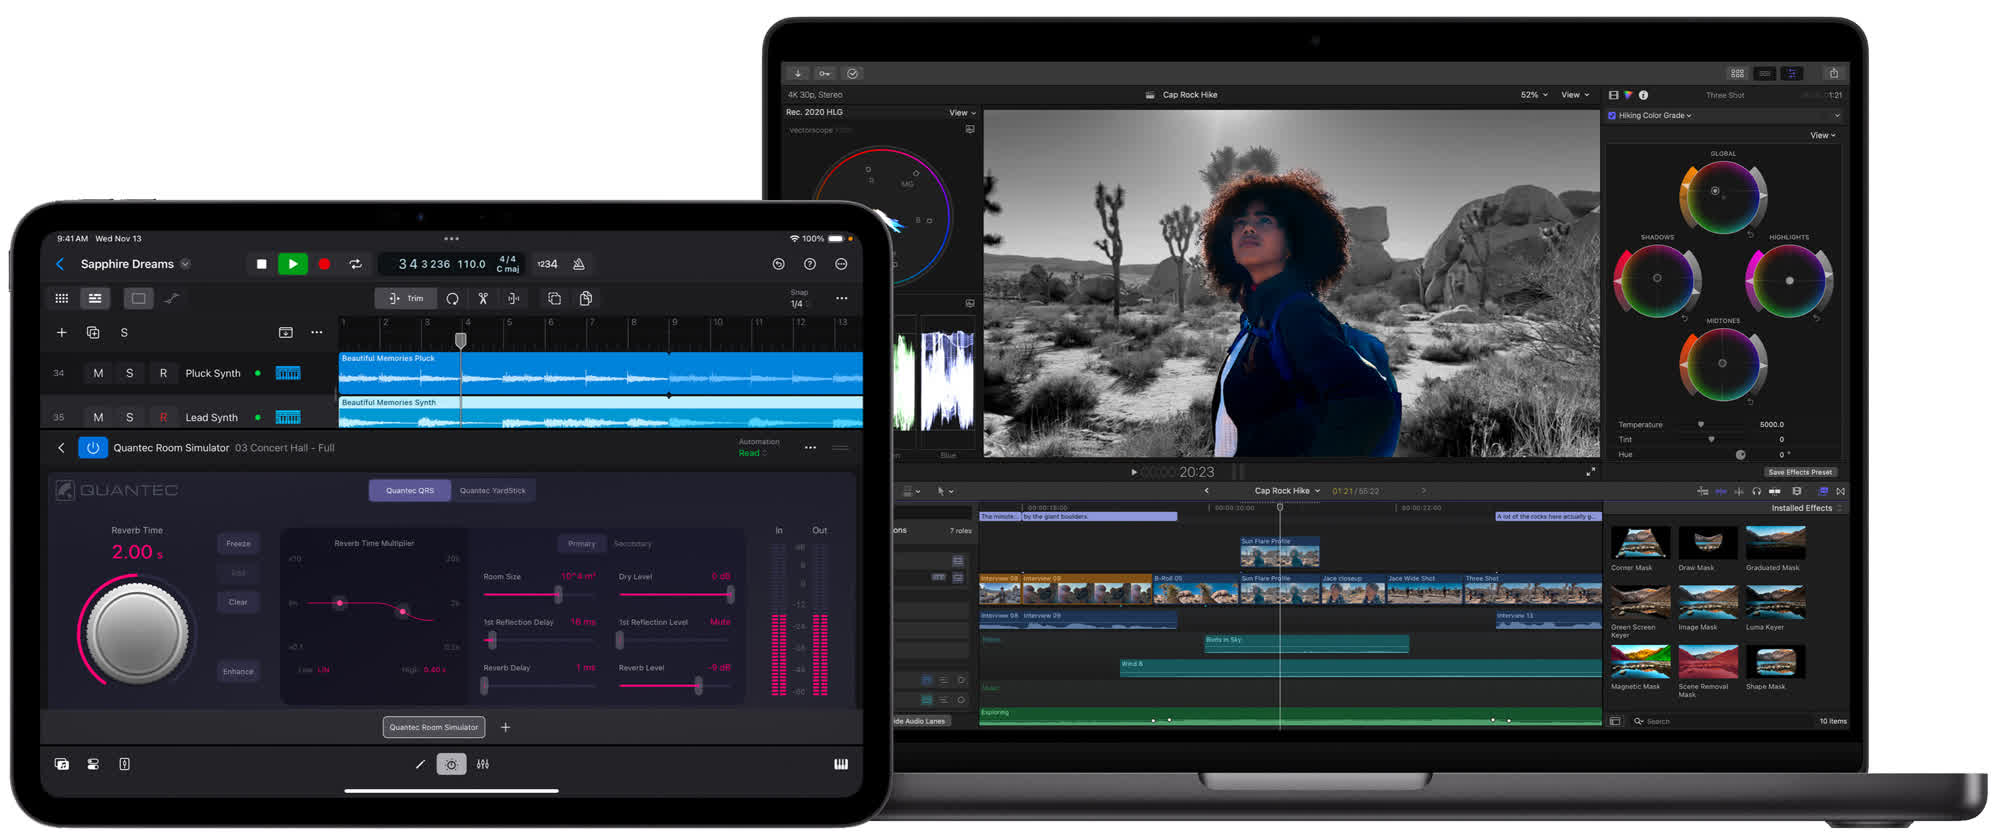Mute the Pluck Synth track
This screenshot has width=2000, height=839.
(98, 373)
